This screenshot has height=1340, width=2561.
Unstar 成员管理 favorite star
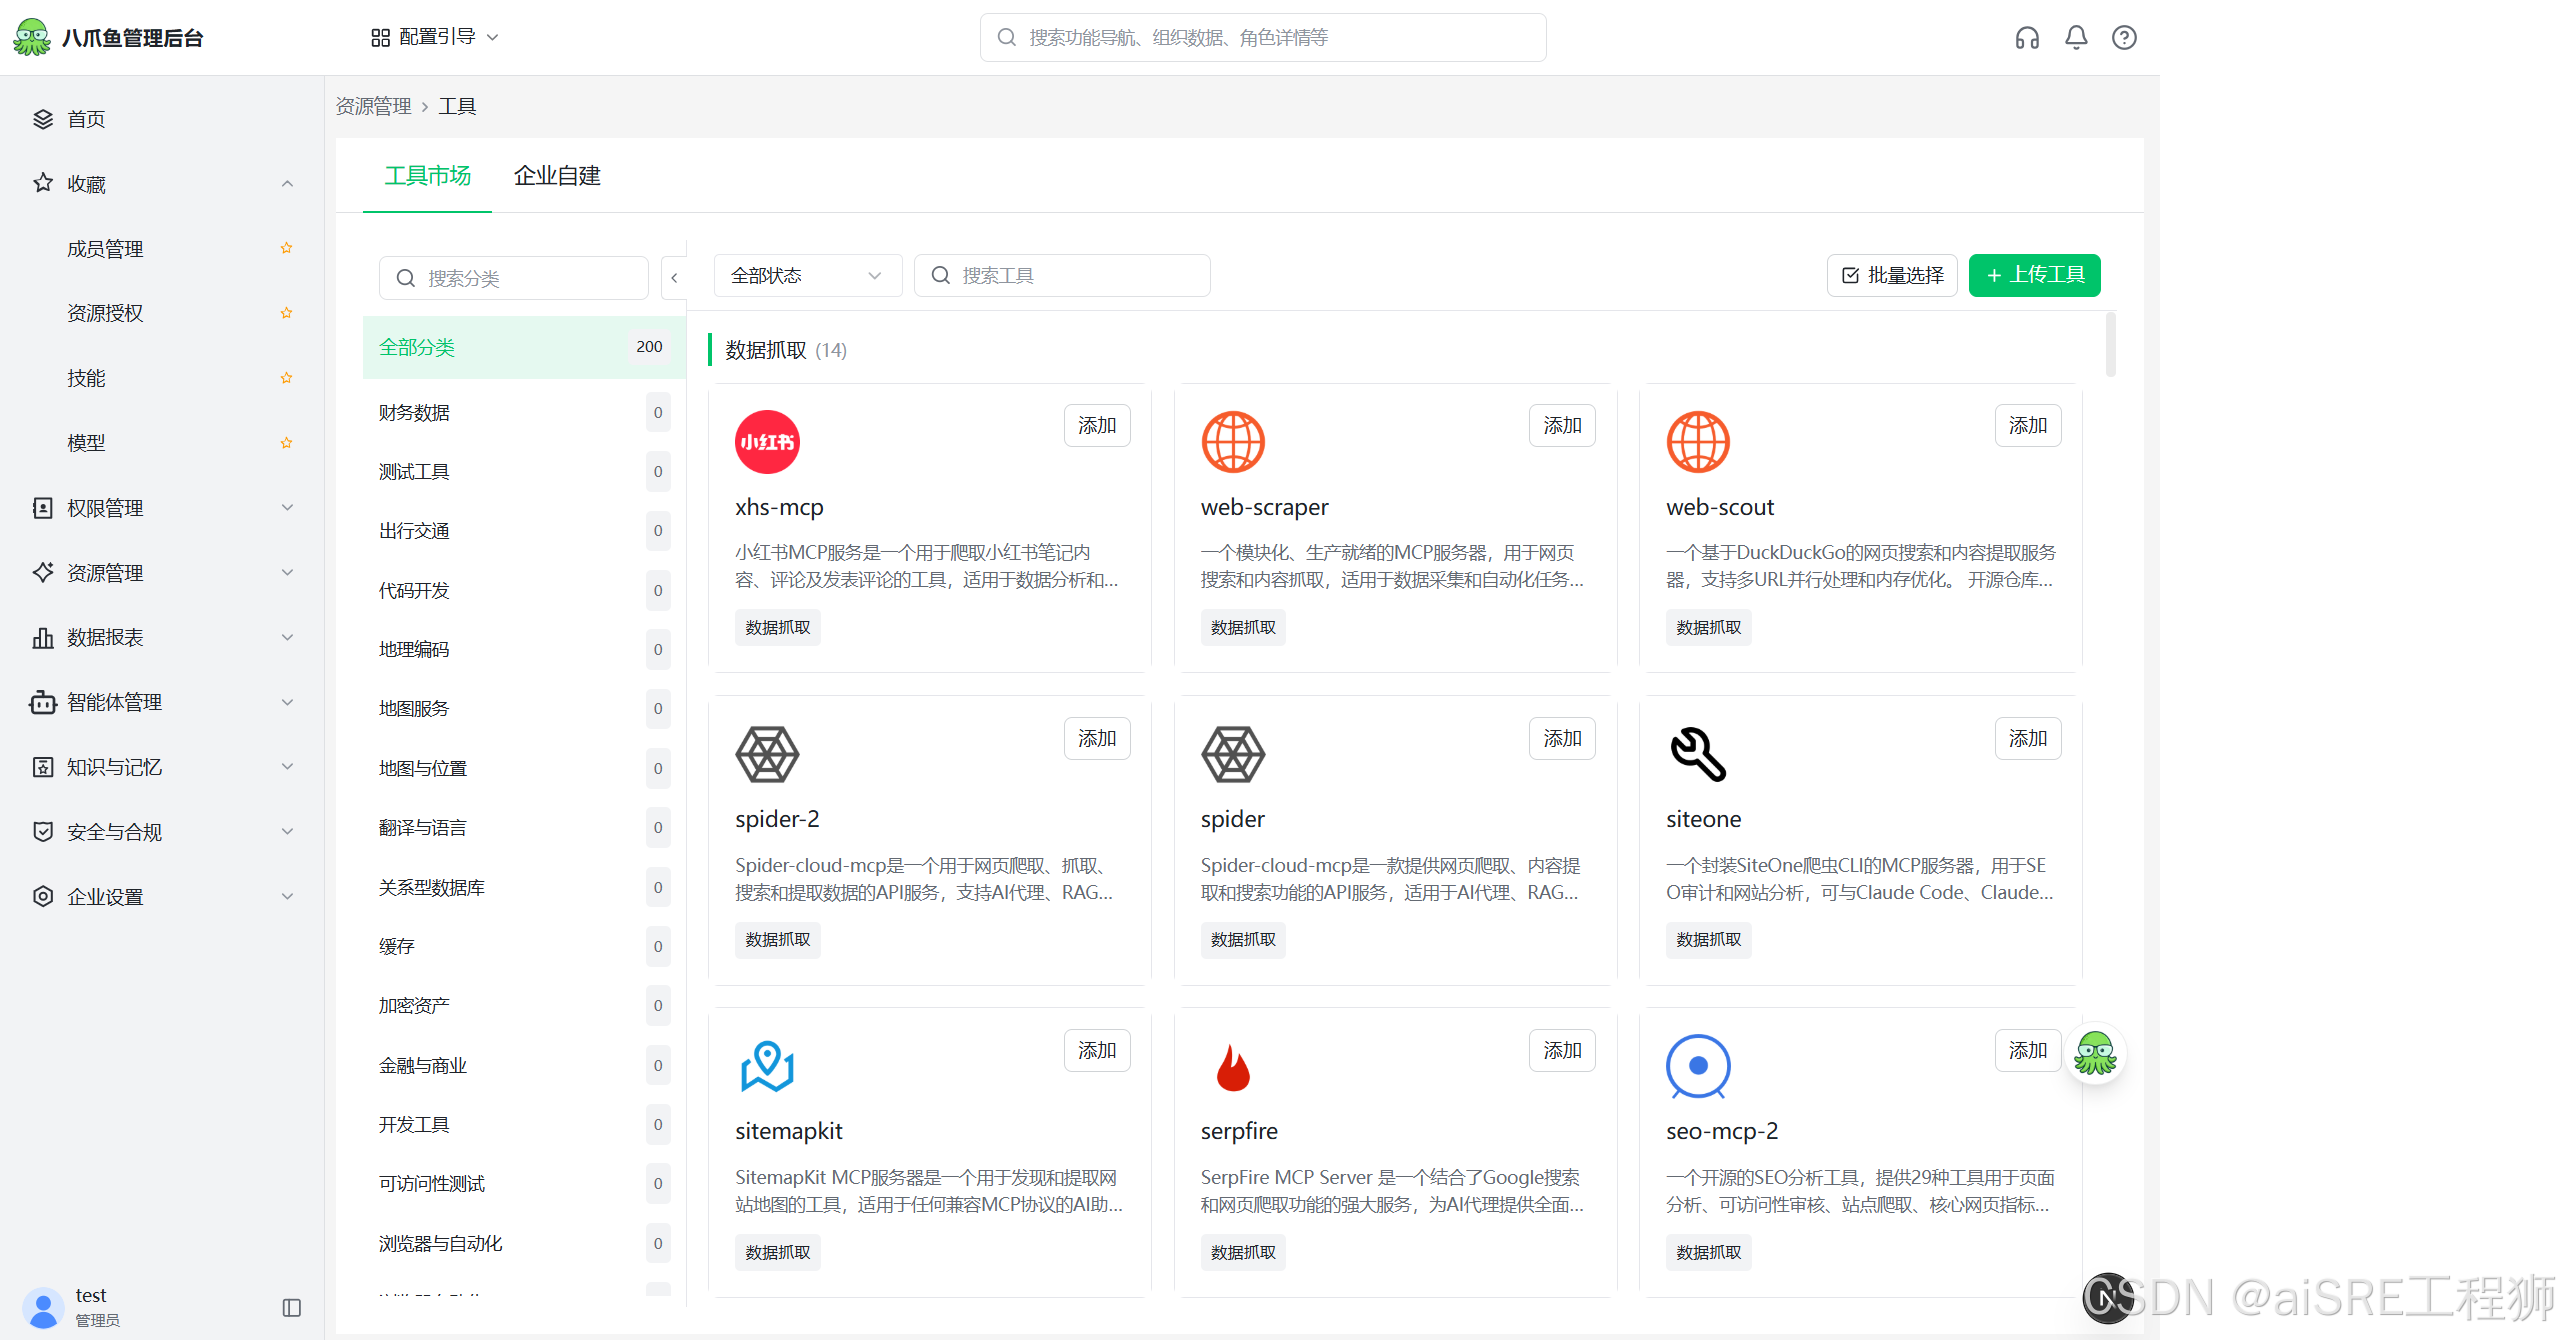coord(286,248)
